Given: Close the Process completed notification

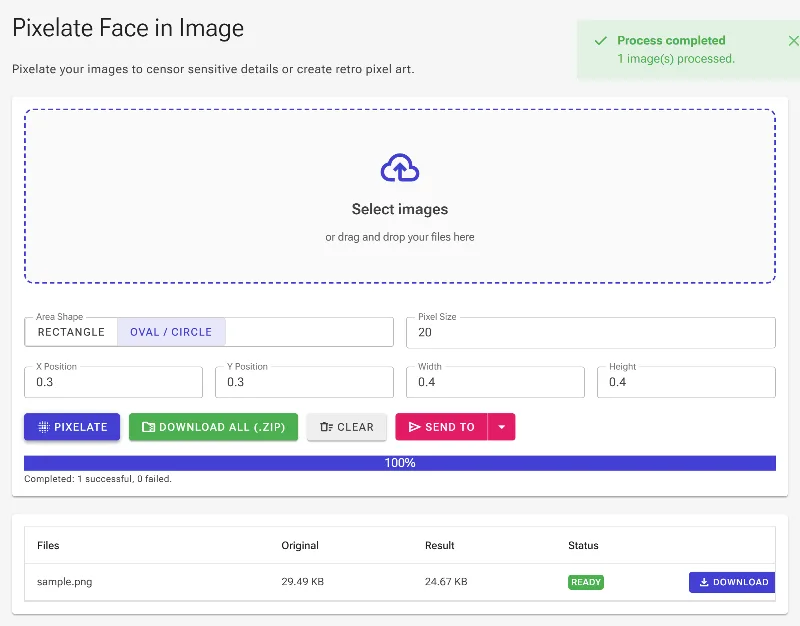Looking at the screenshot, I should pyautogui.click(x=793, y=41).
